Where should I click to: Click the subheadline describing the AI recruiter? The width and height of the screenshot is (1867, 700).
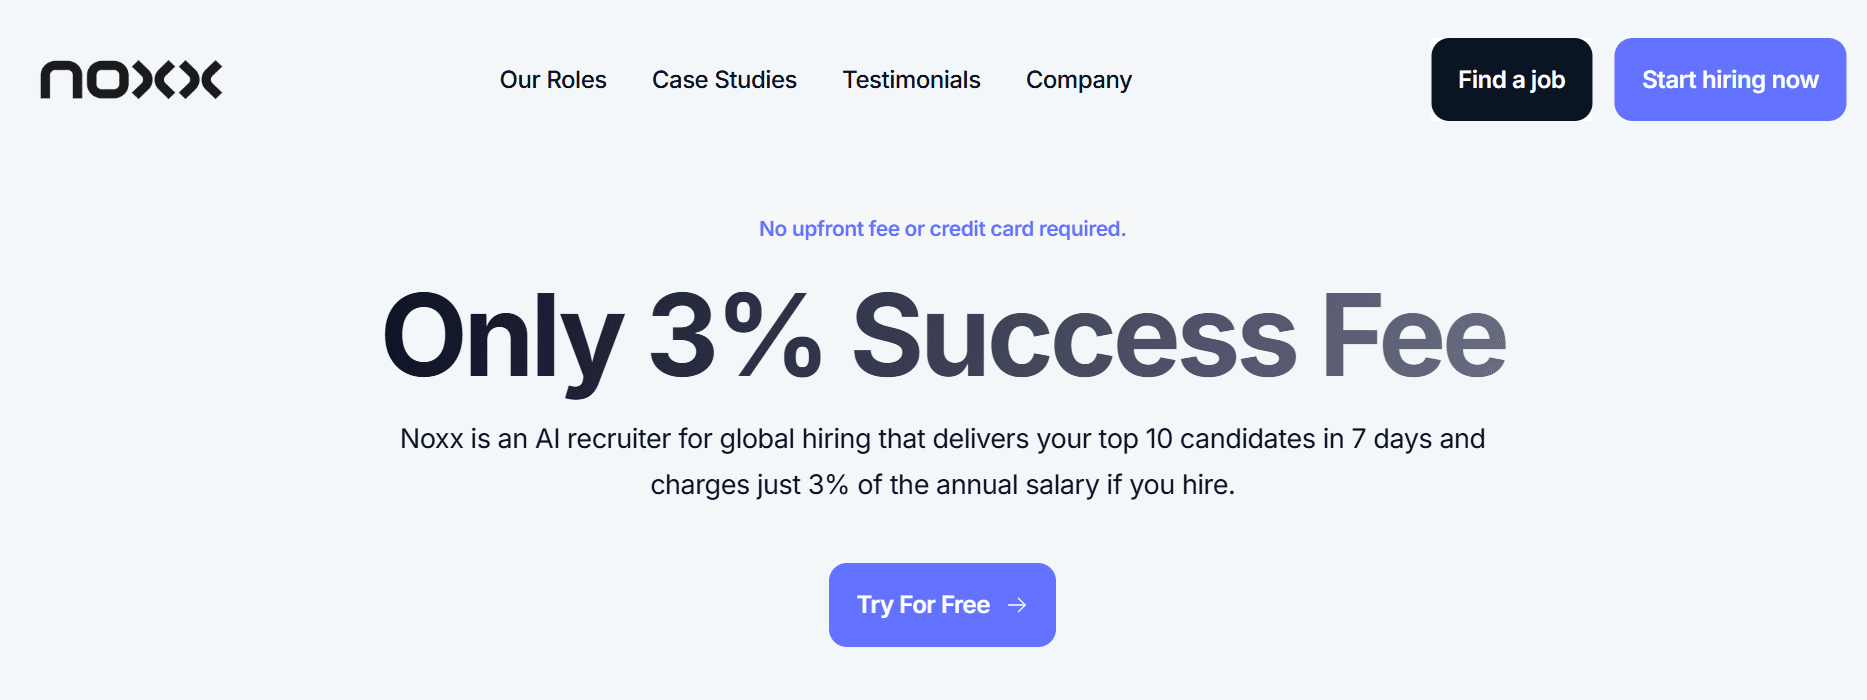(940, 460)
